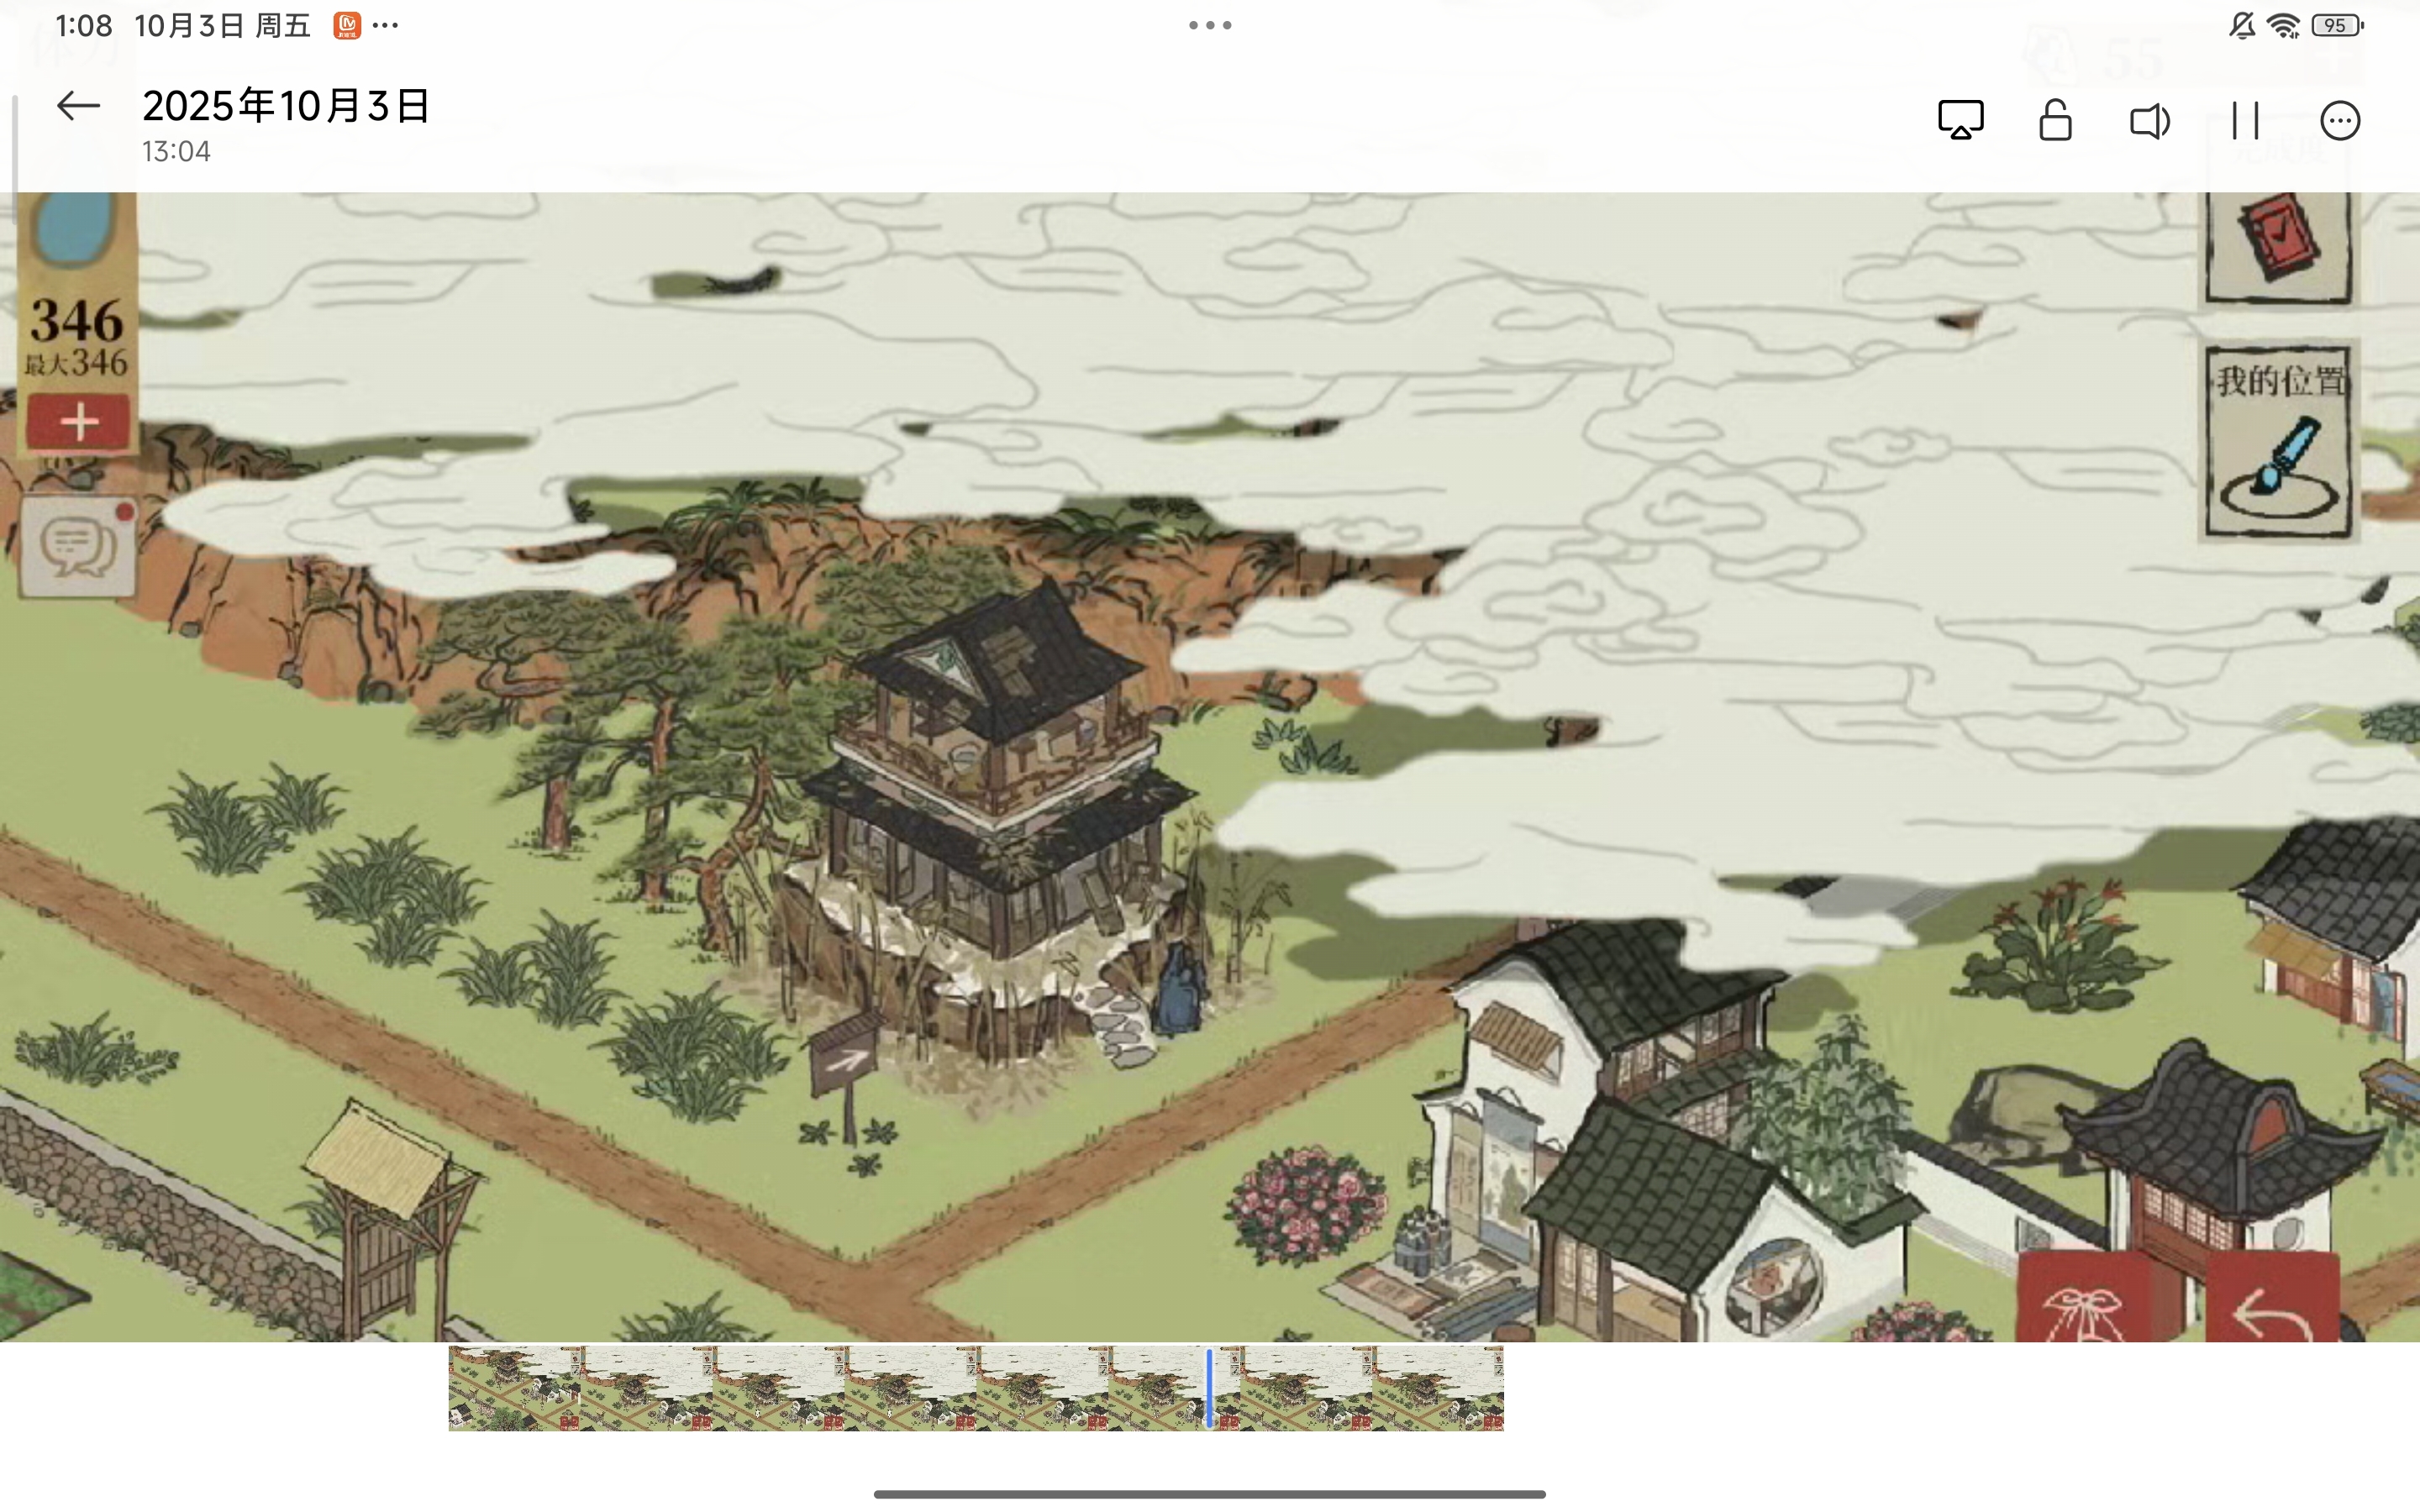Viewport: 2420px width, 1512px height.
Task: Open the more options circle menu
Action: click(2340, 121)
